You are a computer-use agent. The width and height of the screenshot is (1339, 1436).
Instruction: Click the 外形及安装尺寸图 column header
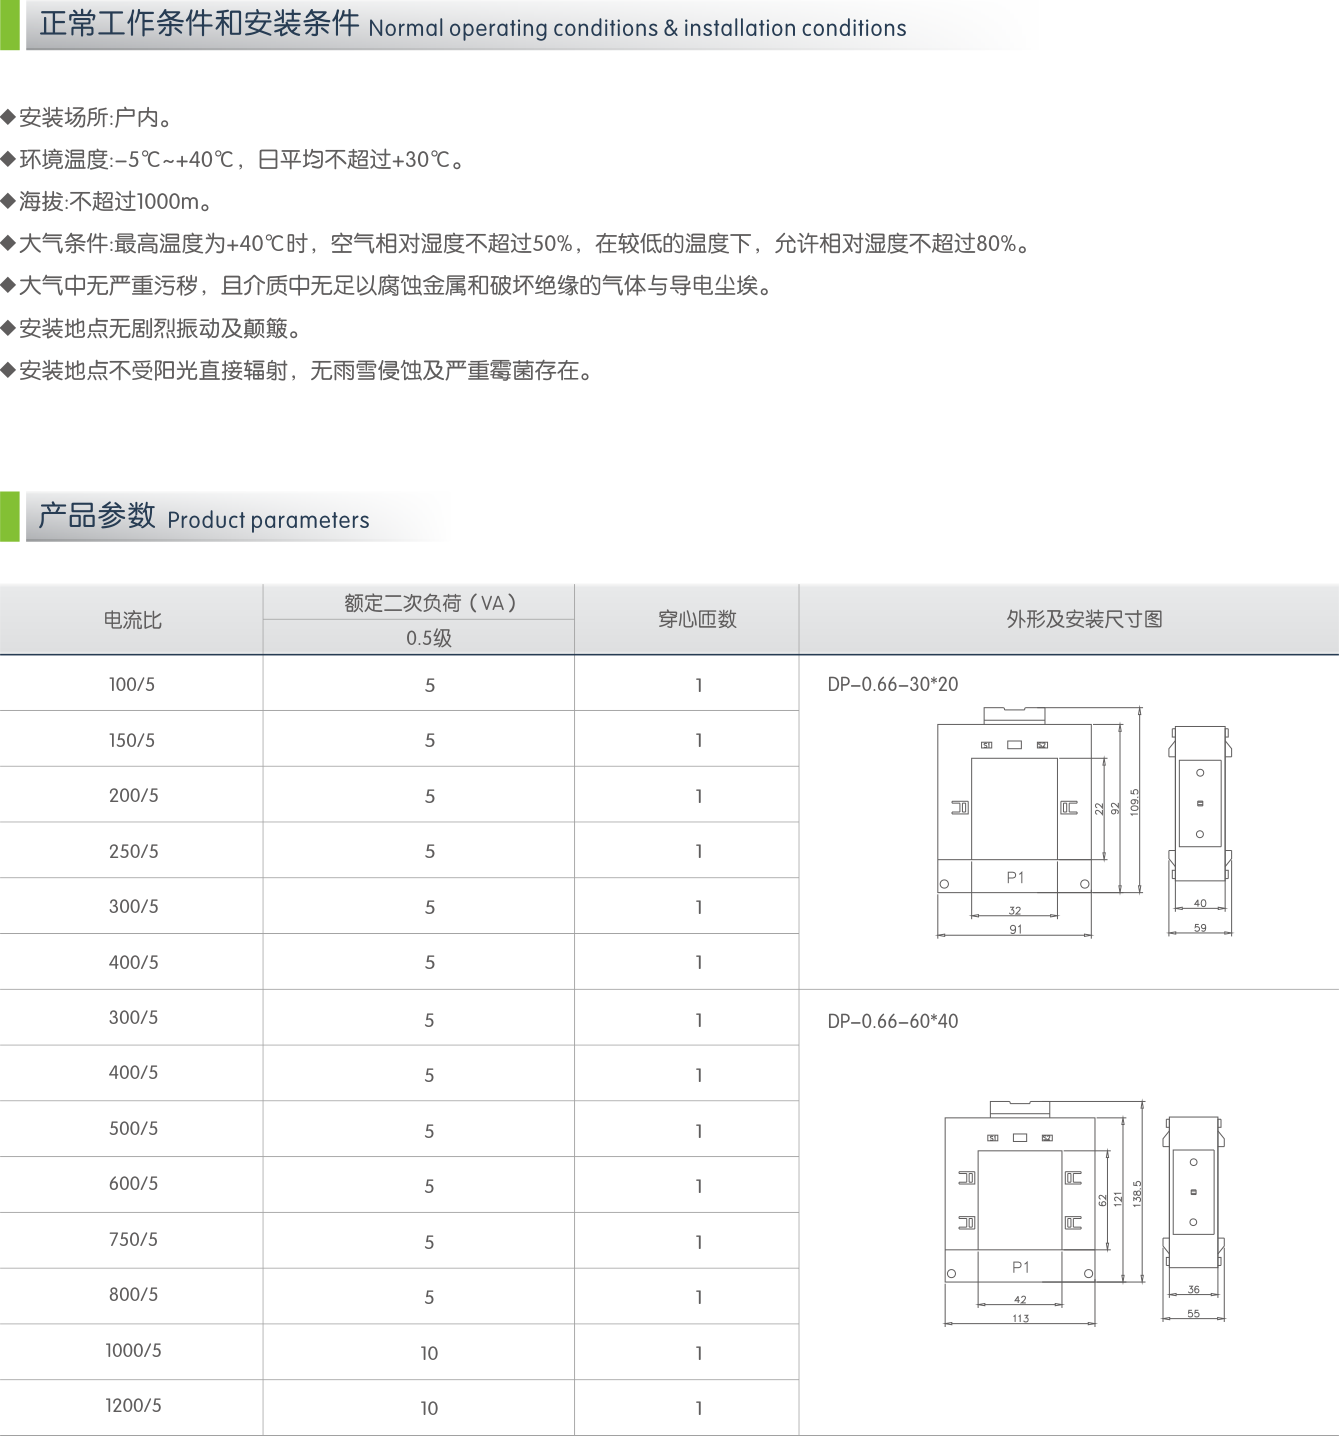[1084, 620]
